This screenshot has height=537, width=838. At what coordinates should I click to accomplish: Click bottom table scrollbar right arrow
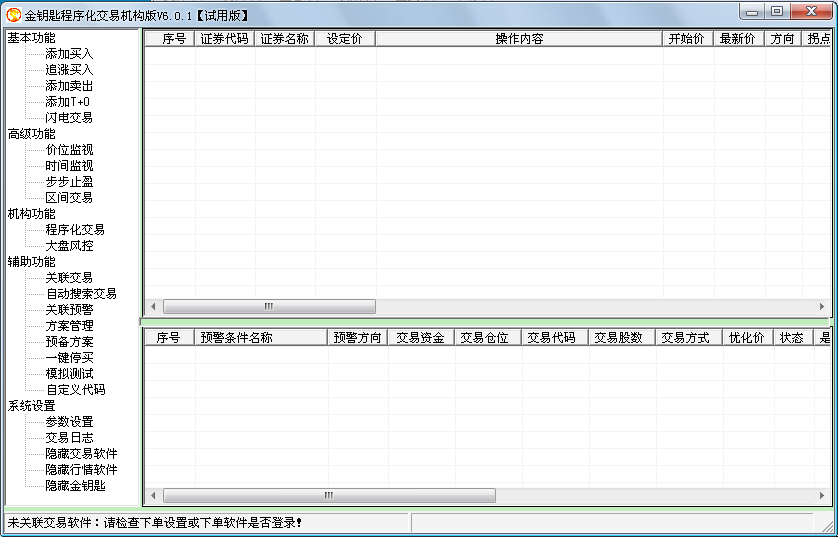tap(822, 496)
